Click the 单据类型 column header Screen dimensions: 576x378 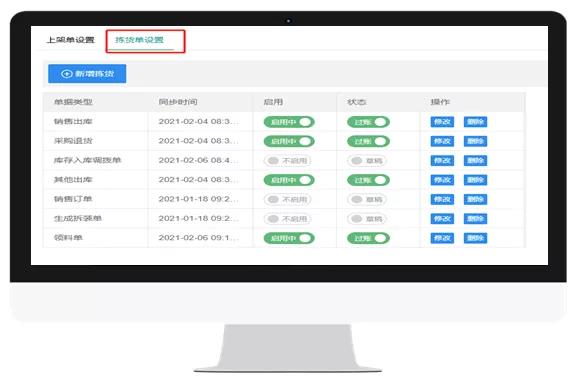tap(73, 102)
